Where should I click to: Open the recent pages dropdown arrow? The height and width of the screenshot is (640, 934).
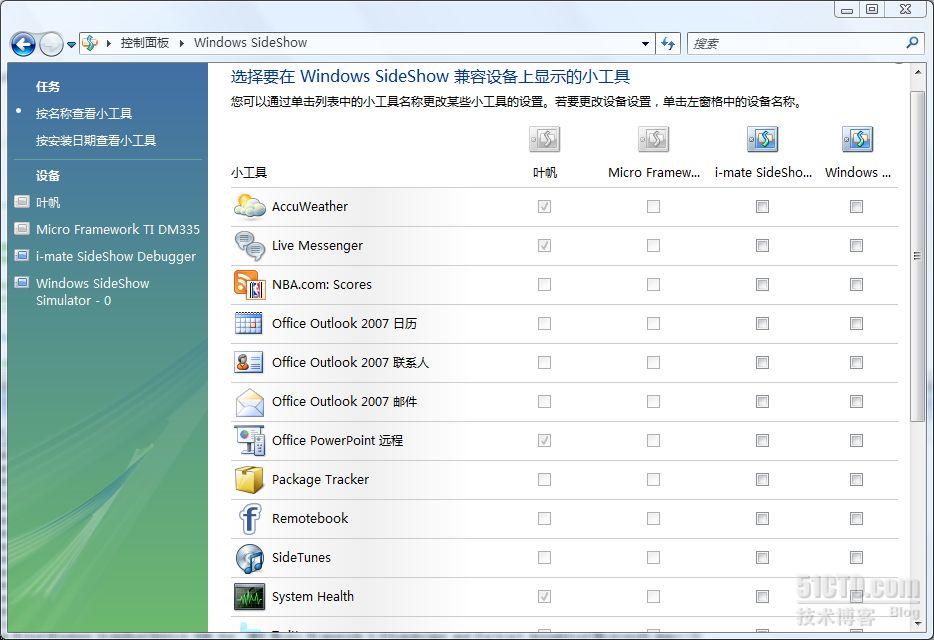click(x=71, y=44)
